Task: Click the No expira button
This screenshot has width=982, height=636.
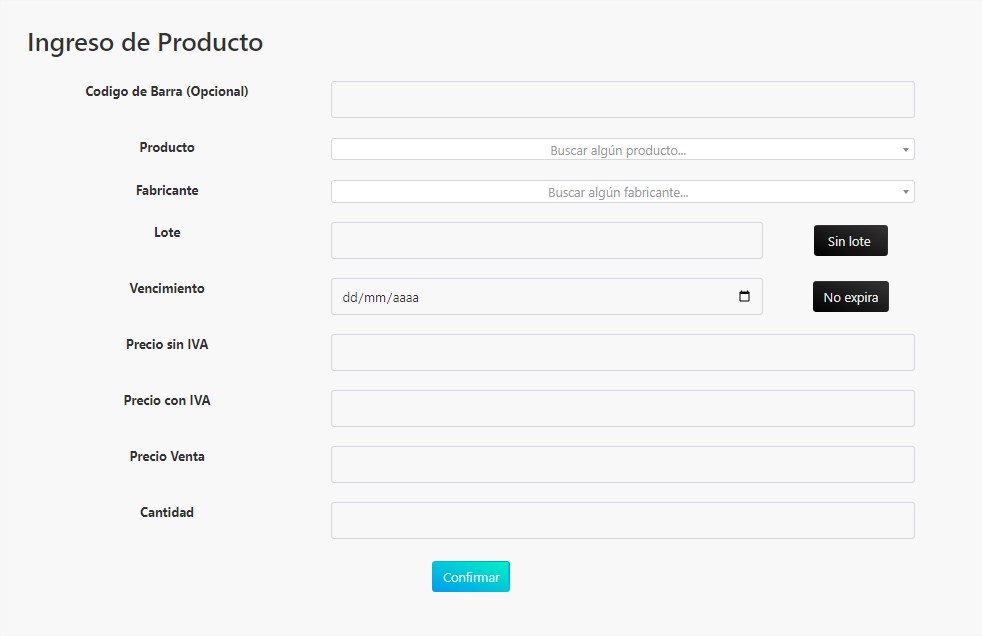Action: (x=850, y=297)
